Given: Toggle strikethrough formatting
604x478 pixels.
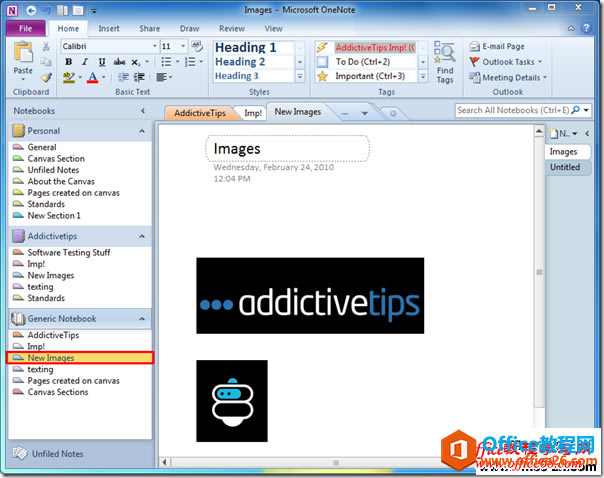Looking at the screenshot, I should pos(119,62).
